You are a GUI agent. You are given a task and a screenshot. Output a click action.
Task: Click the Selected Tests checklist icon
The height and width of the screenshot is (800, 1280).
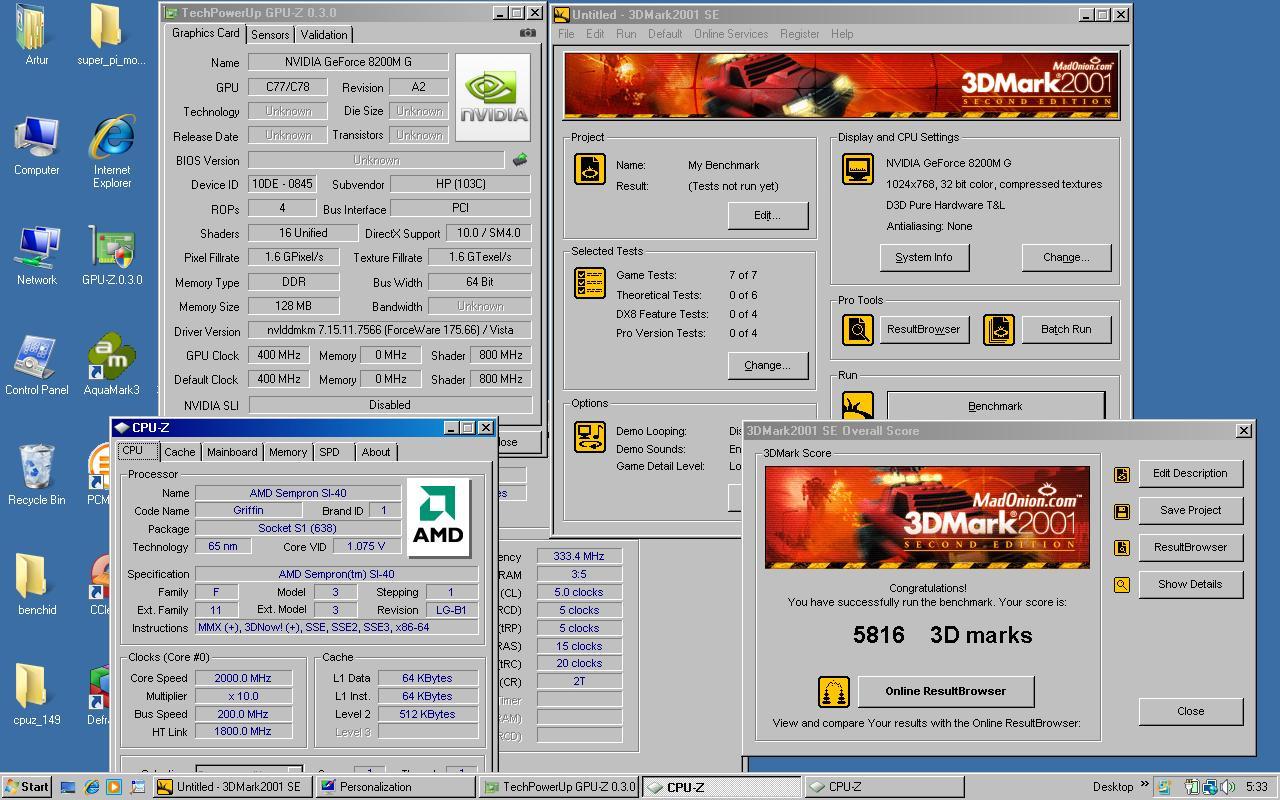point(590,283)
